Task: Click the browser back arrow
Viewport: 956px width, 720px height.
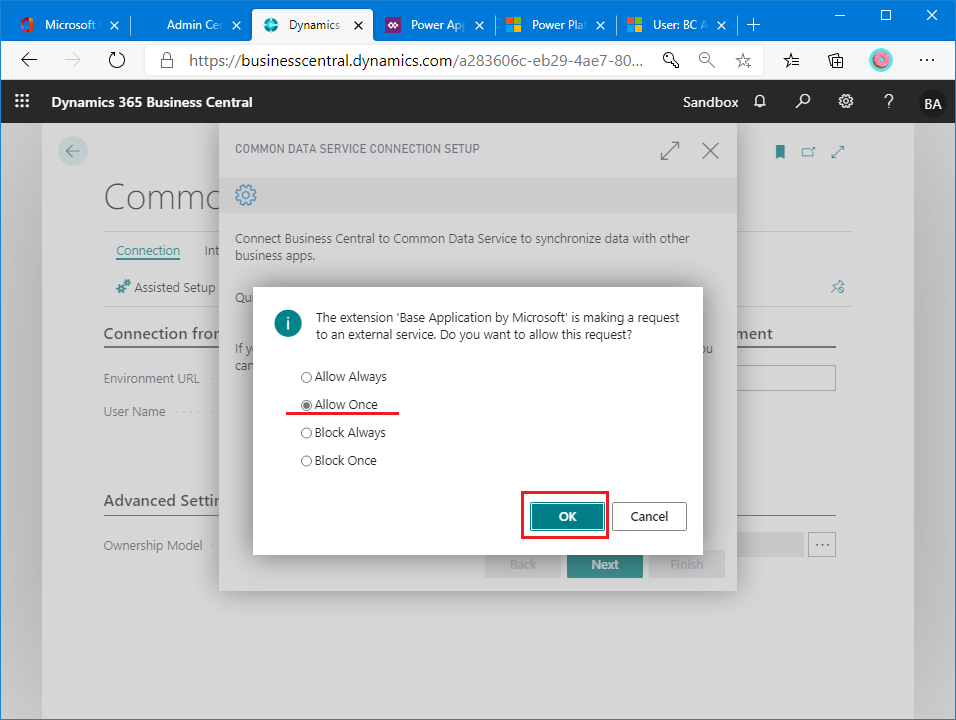Action: click(29, 60)
